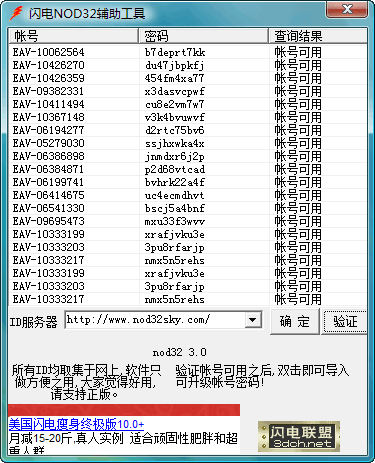Select the row with password mxu33f3wvv
Viewport: 375px width, 463px height.
(x=188, y=221)
